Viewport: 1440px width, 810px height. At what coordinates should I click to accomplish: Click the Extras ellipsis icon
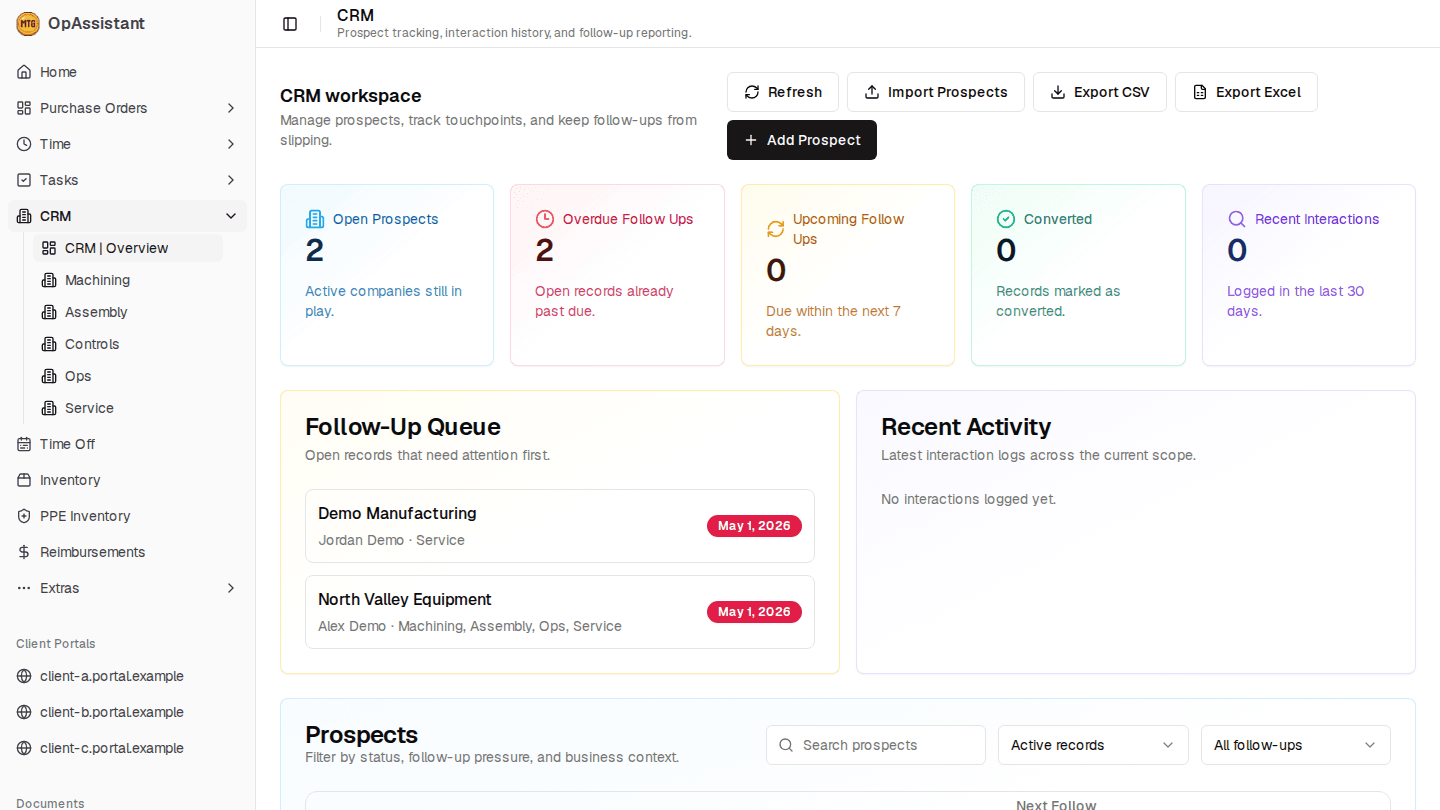tap(24, 588)
